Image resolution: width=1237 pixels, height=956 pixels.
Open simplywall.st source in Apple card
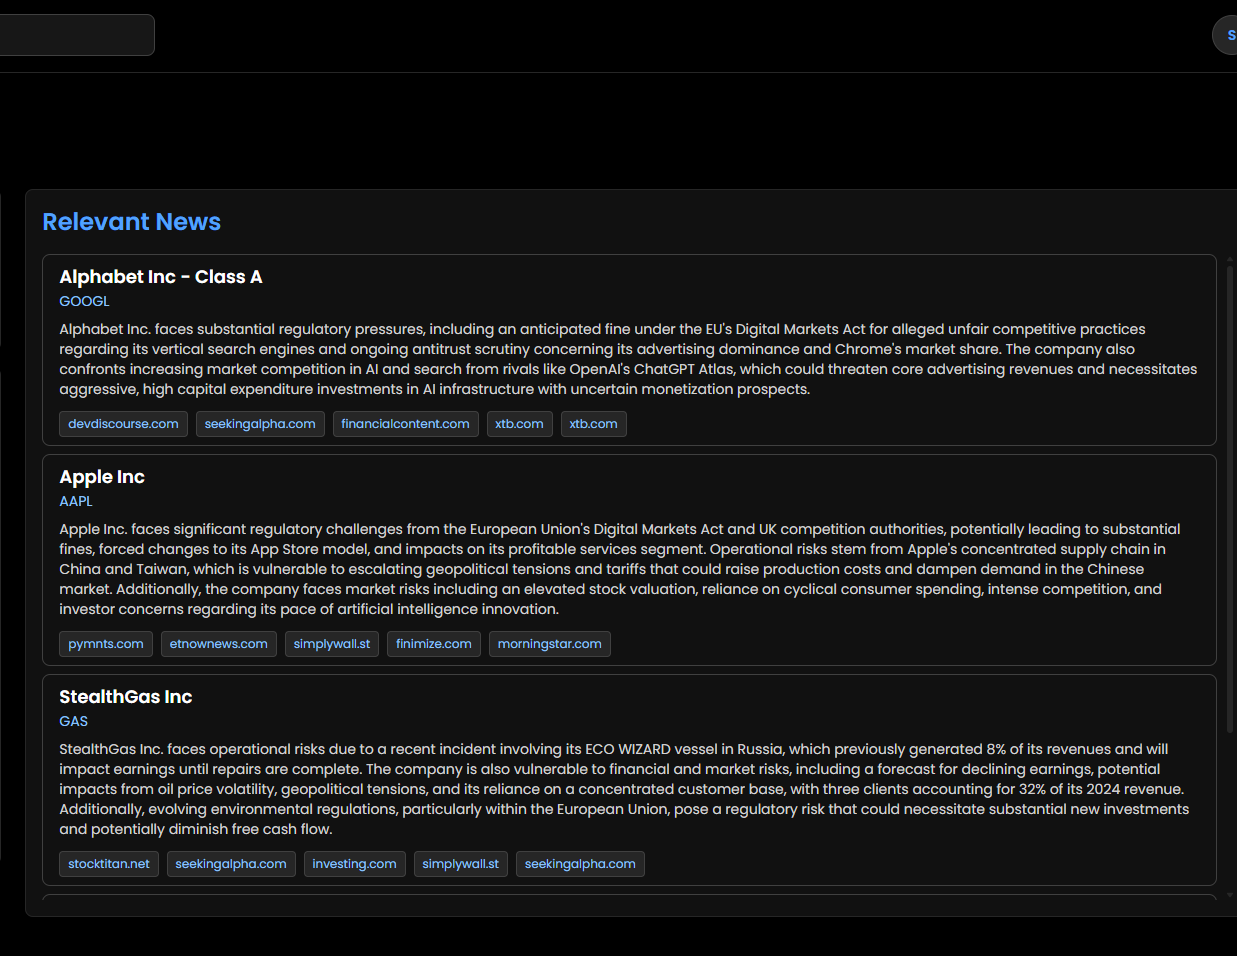tap(332, 644)
